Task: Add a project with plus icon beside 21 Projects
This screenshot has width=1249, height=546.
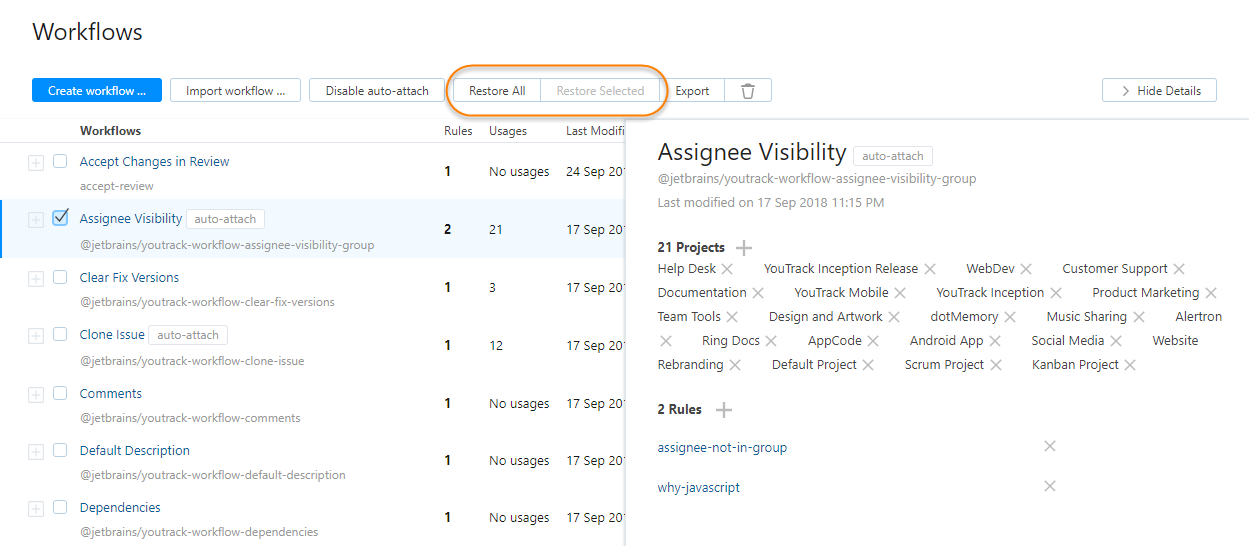Action: pos(744,248)
